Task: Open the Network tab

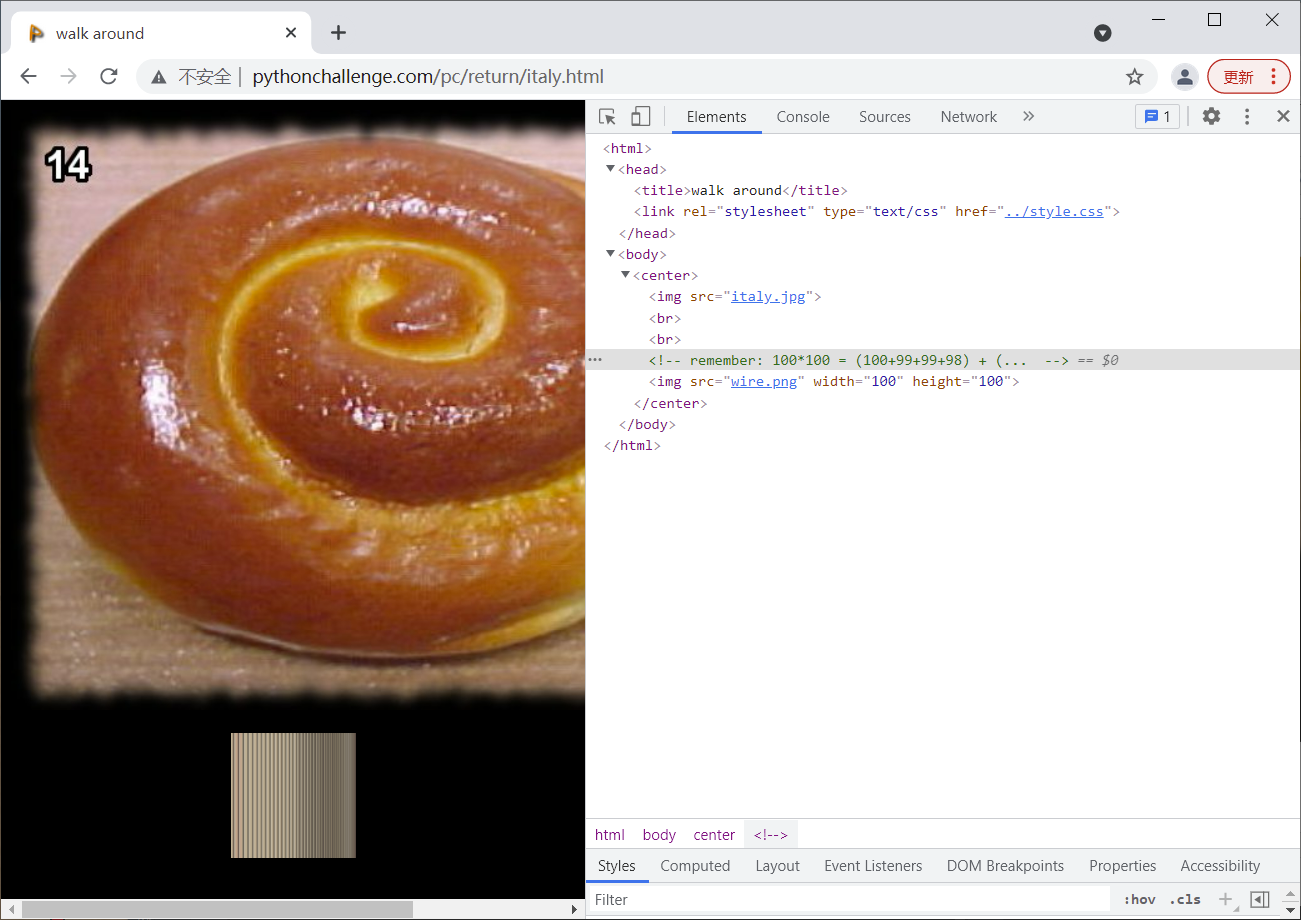Action: 969,117
